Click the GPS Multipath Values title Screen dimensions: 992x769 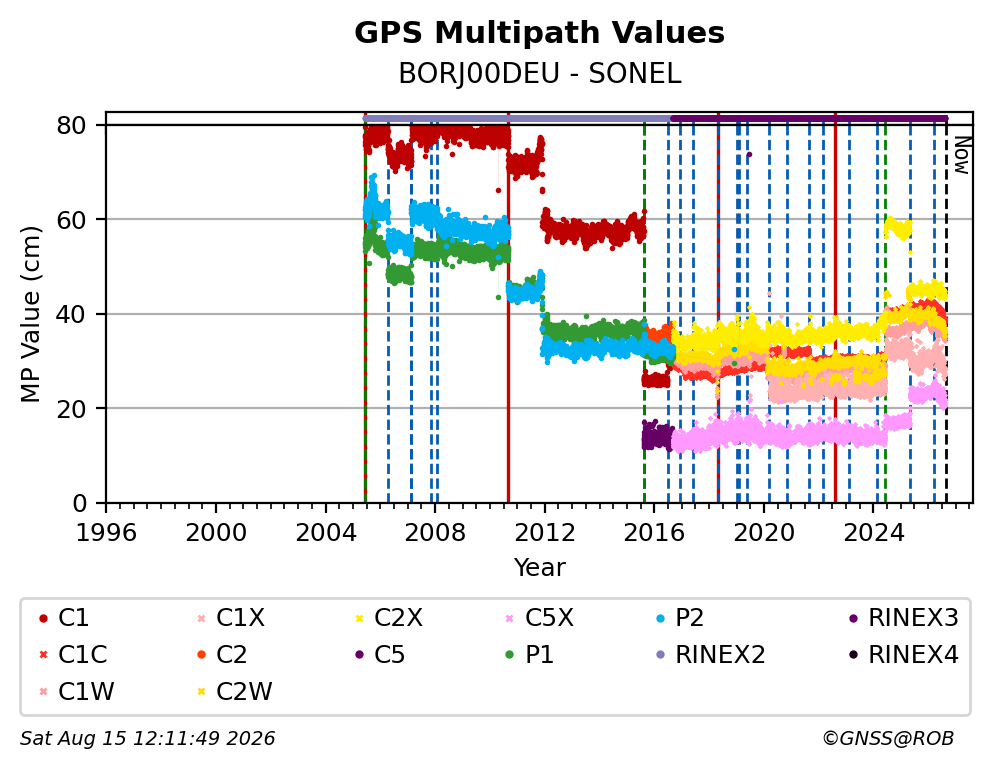pos(539,33)
